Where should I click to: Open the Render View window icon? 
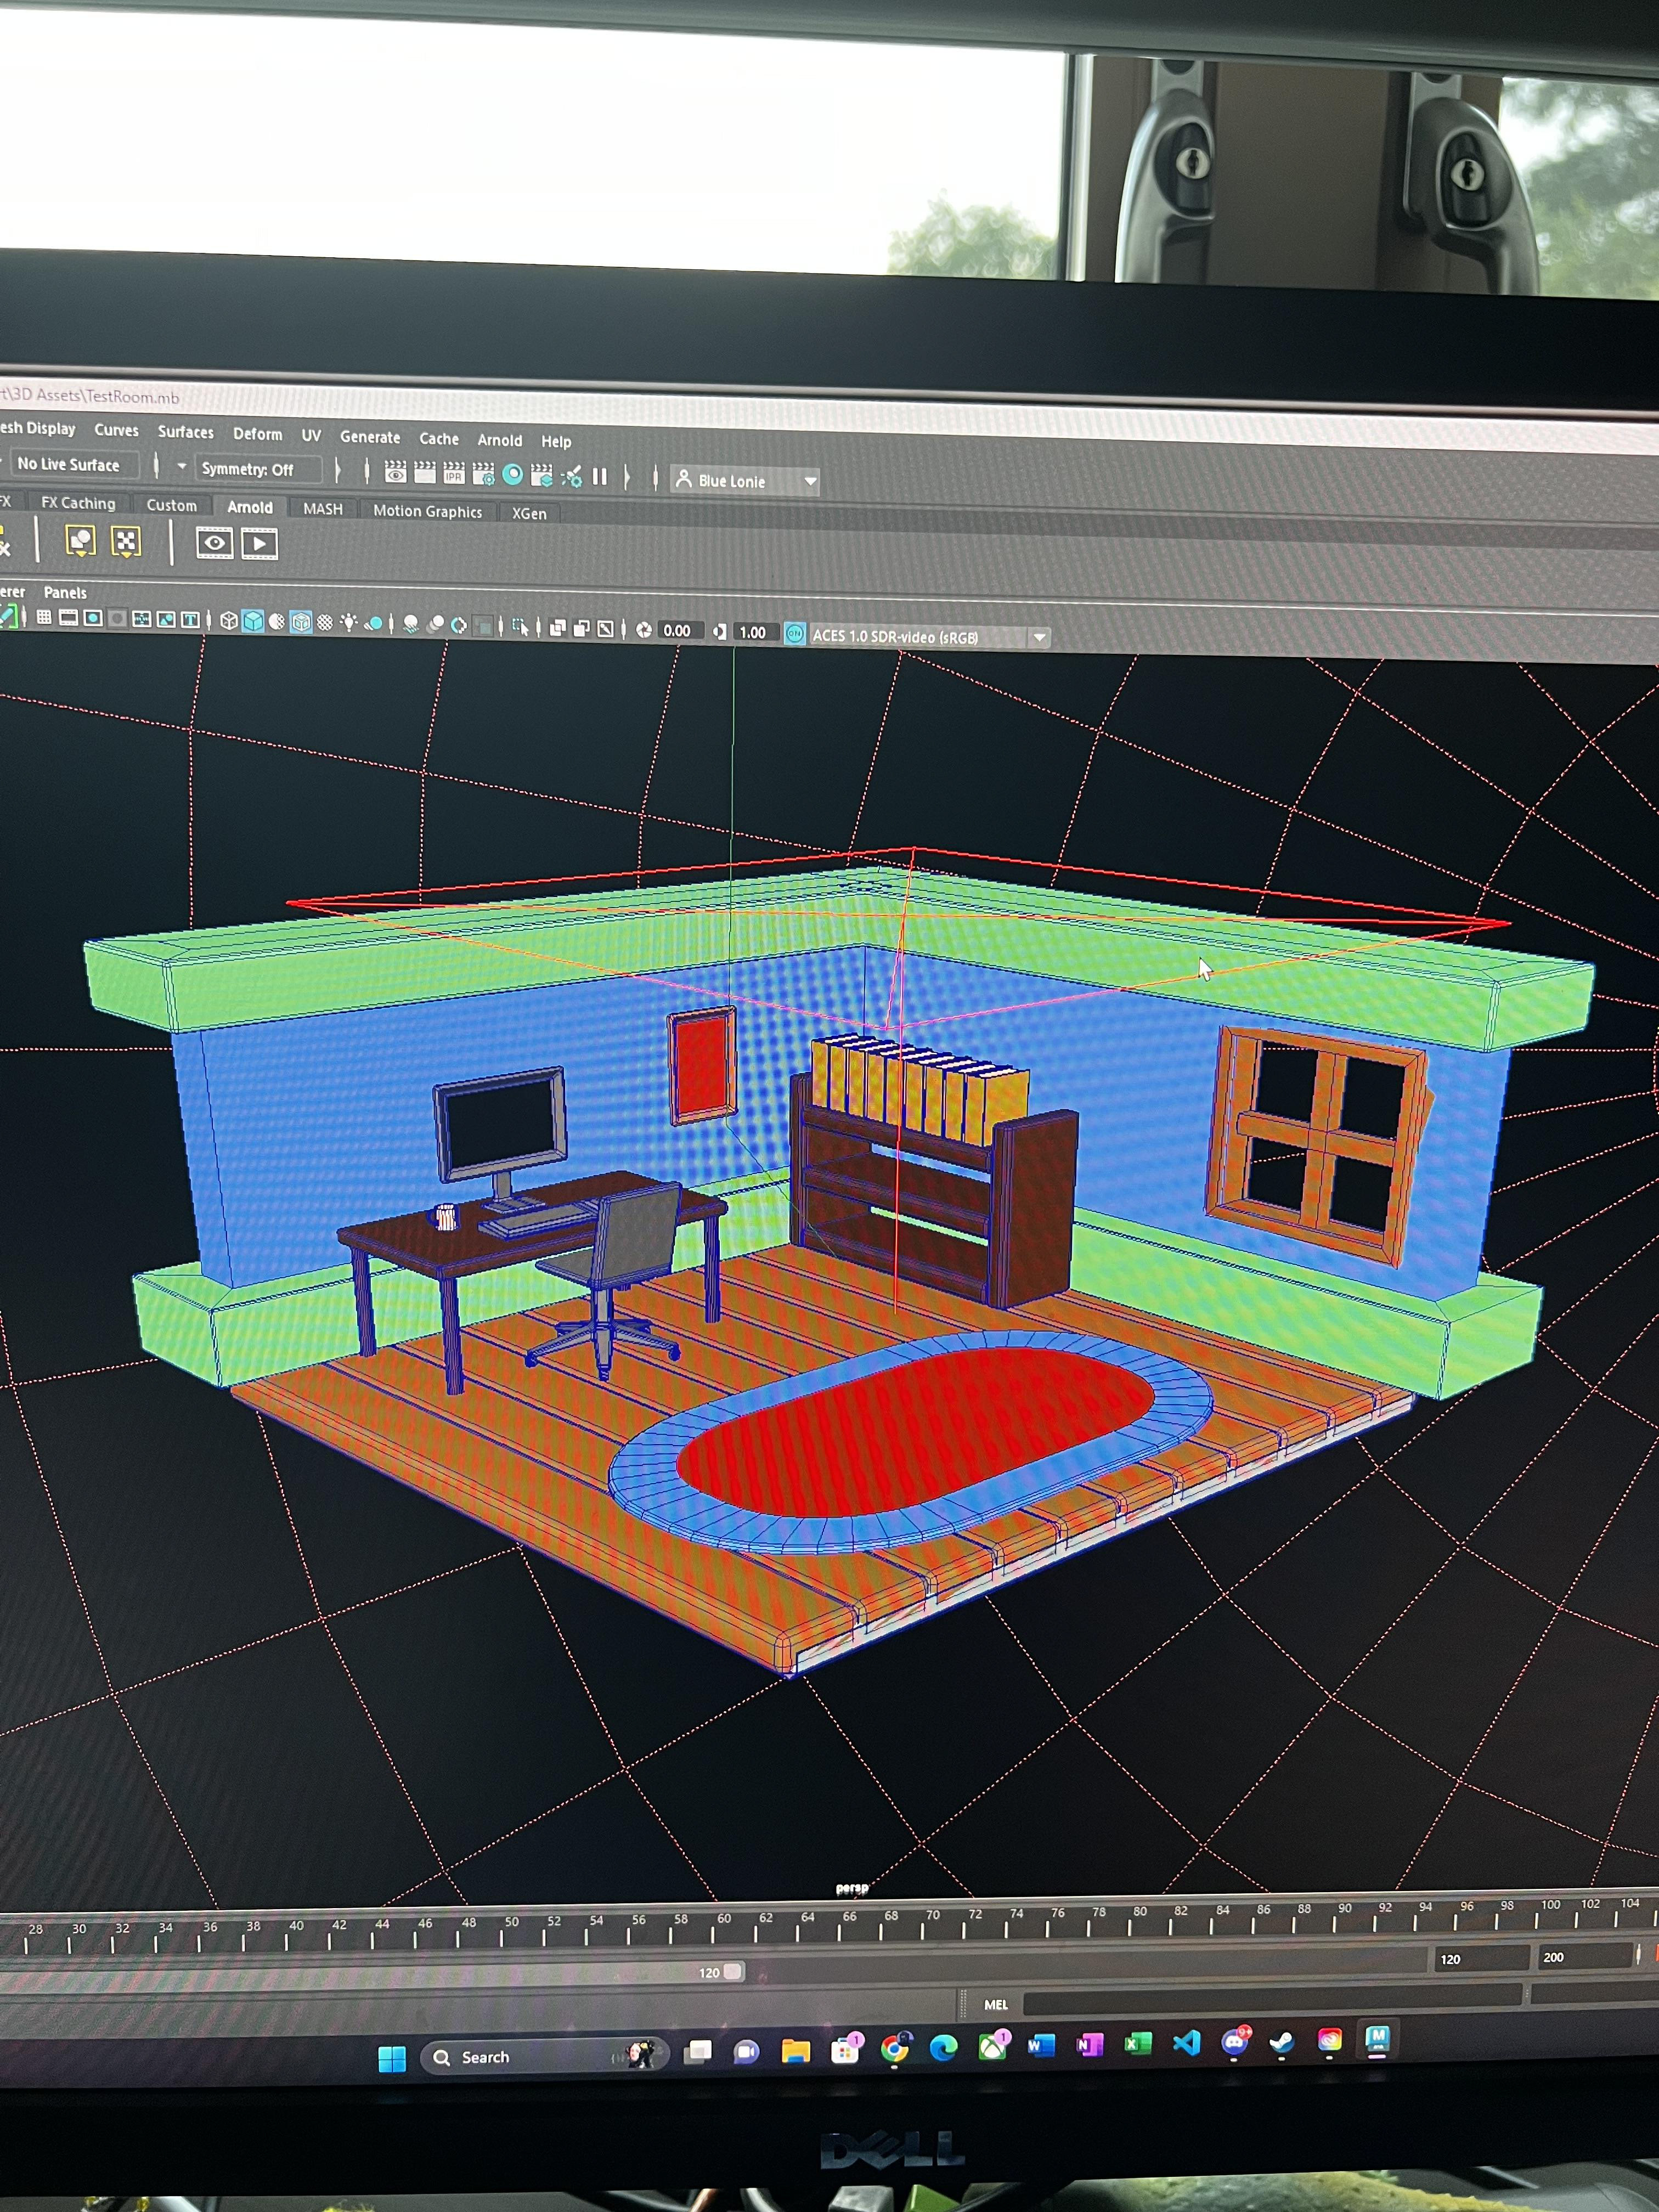click(x=396, y=472)
